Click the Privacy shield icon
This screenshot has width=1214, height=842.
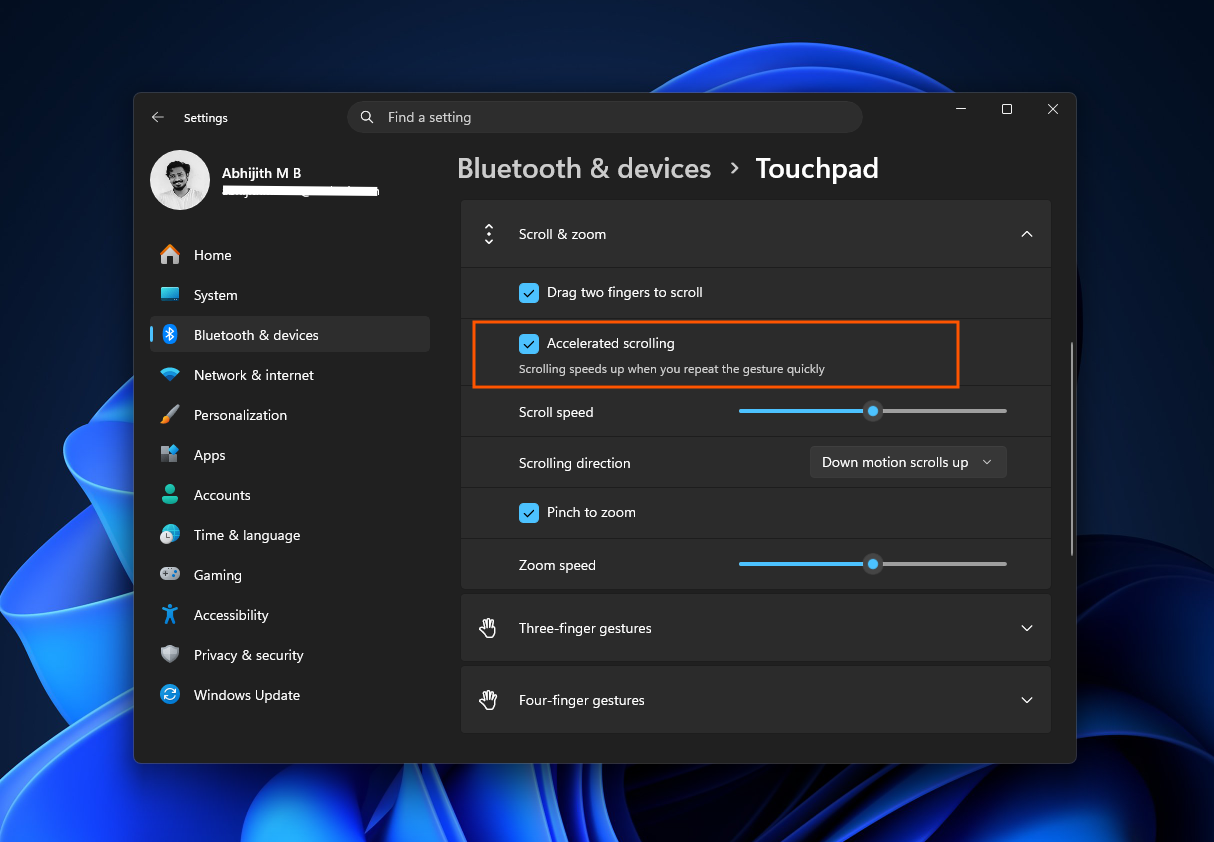click(x=170, y=655)
